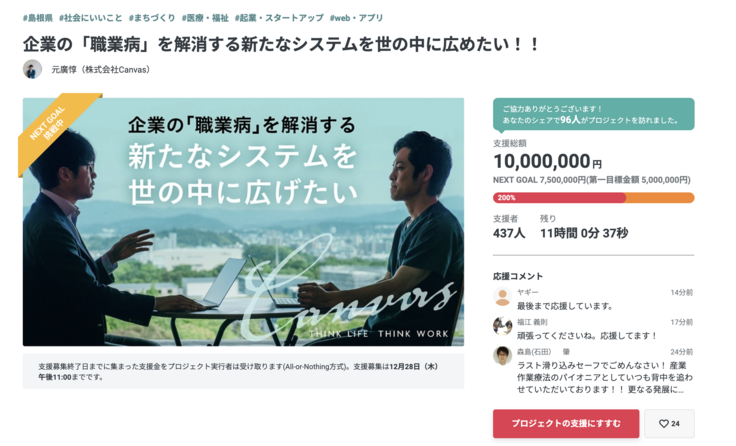This screenshot has height=446, width=736.
Task: Click the 437人 supporters count
Action: pos(509,233)
